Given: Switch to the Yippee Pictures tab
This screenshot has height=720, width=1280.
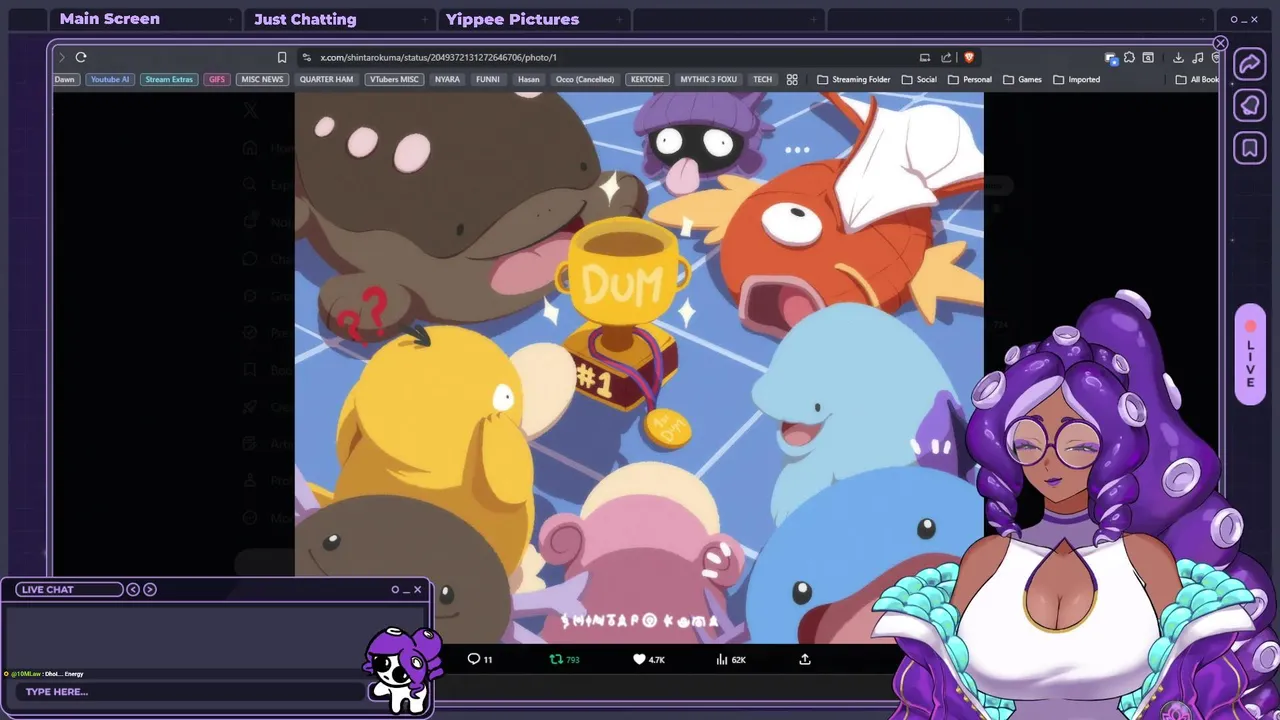Looking at the screenshot, I should point(533,19).
